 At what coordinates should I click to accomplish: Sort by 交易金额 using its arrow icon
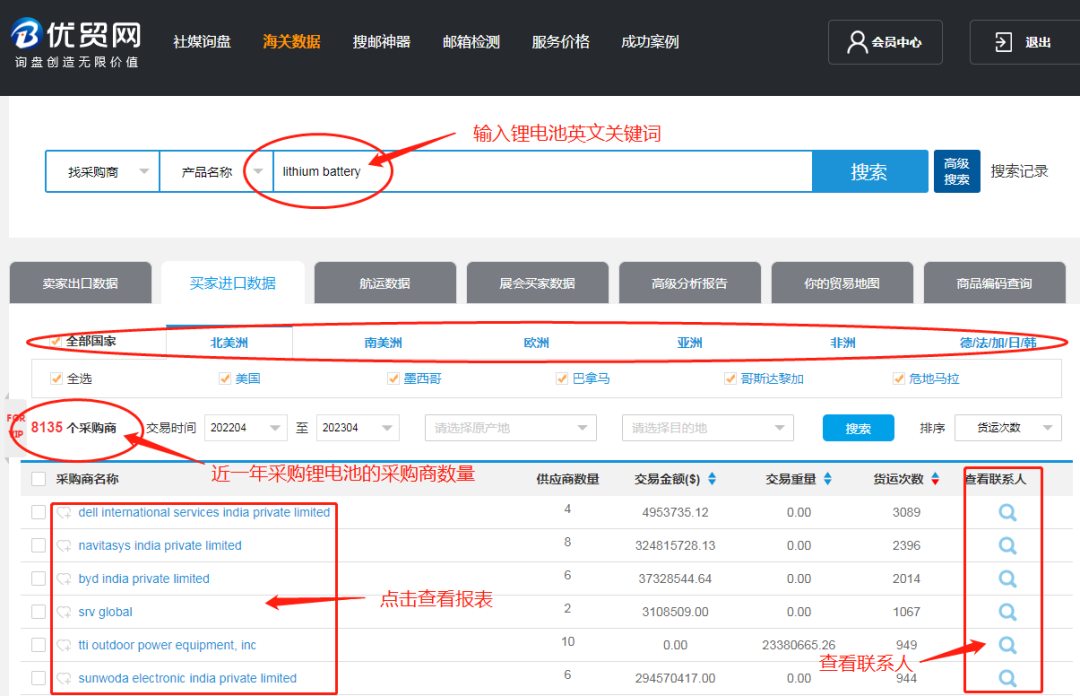click(x=712, y=479)
